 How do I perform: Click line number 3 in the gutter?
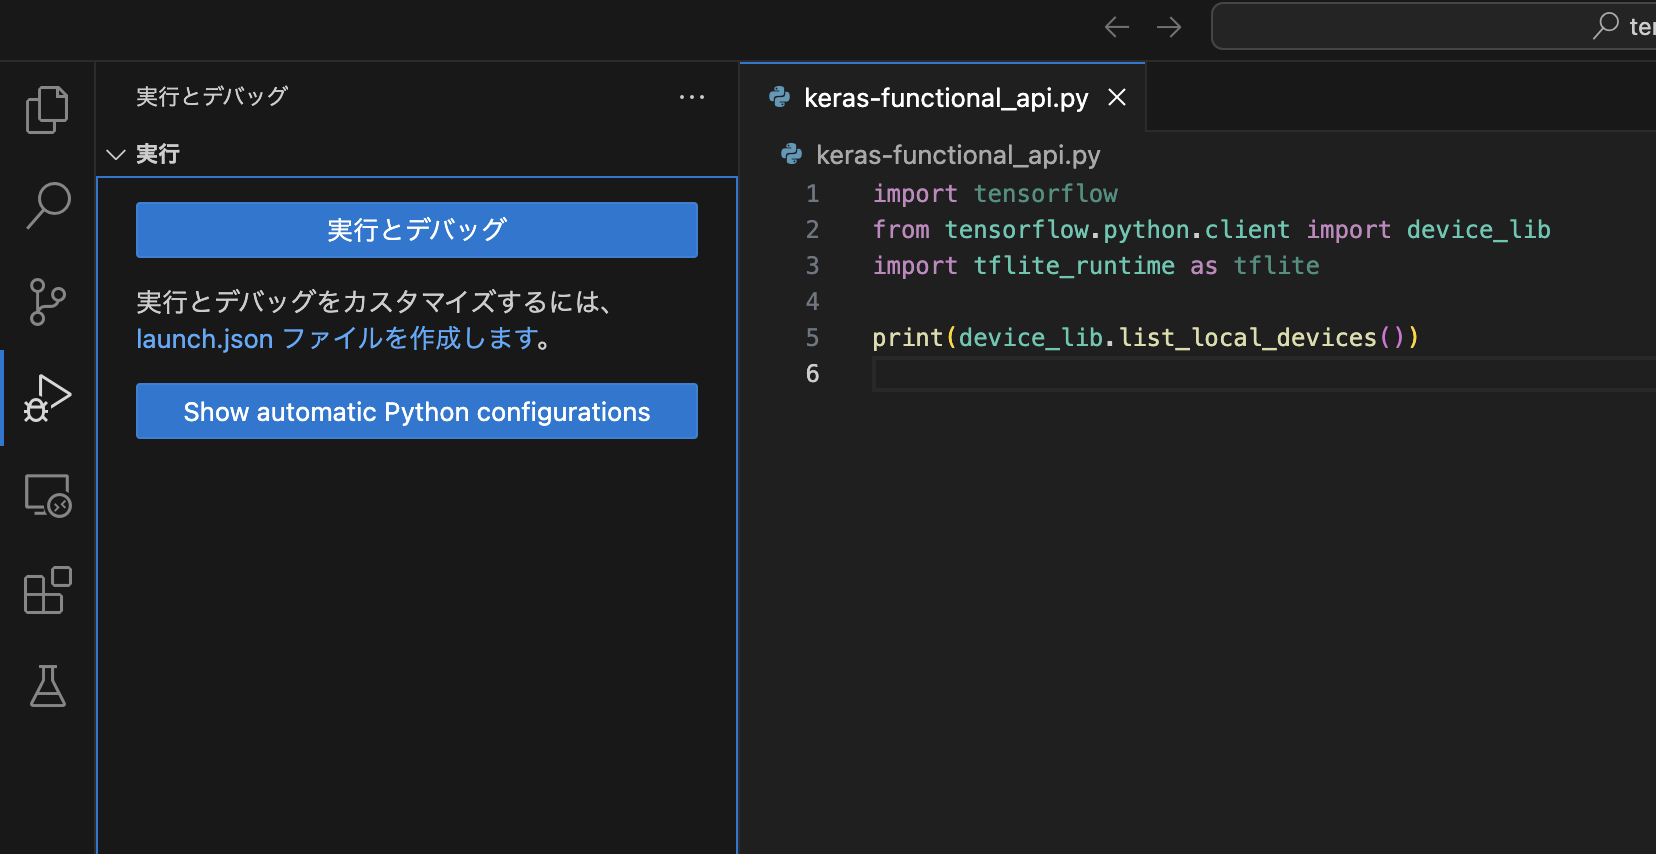(813, 266)
